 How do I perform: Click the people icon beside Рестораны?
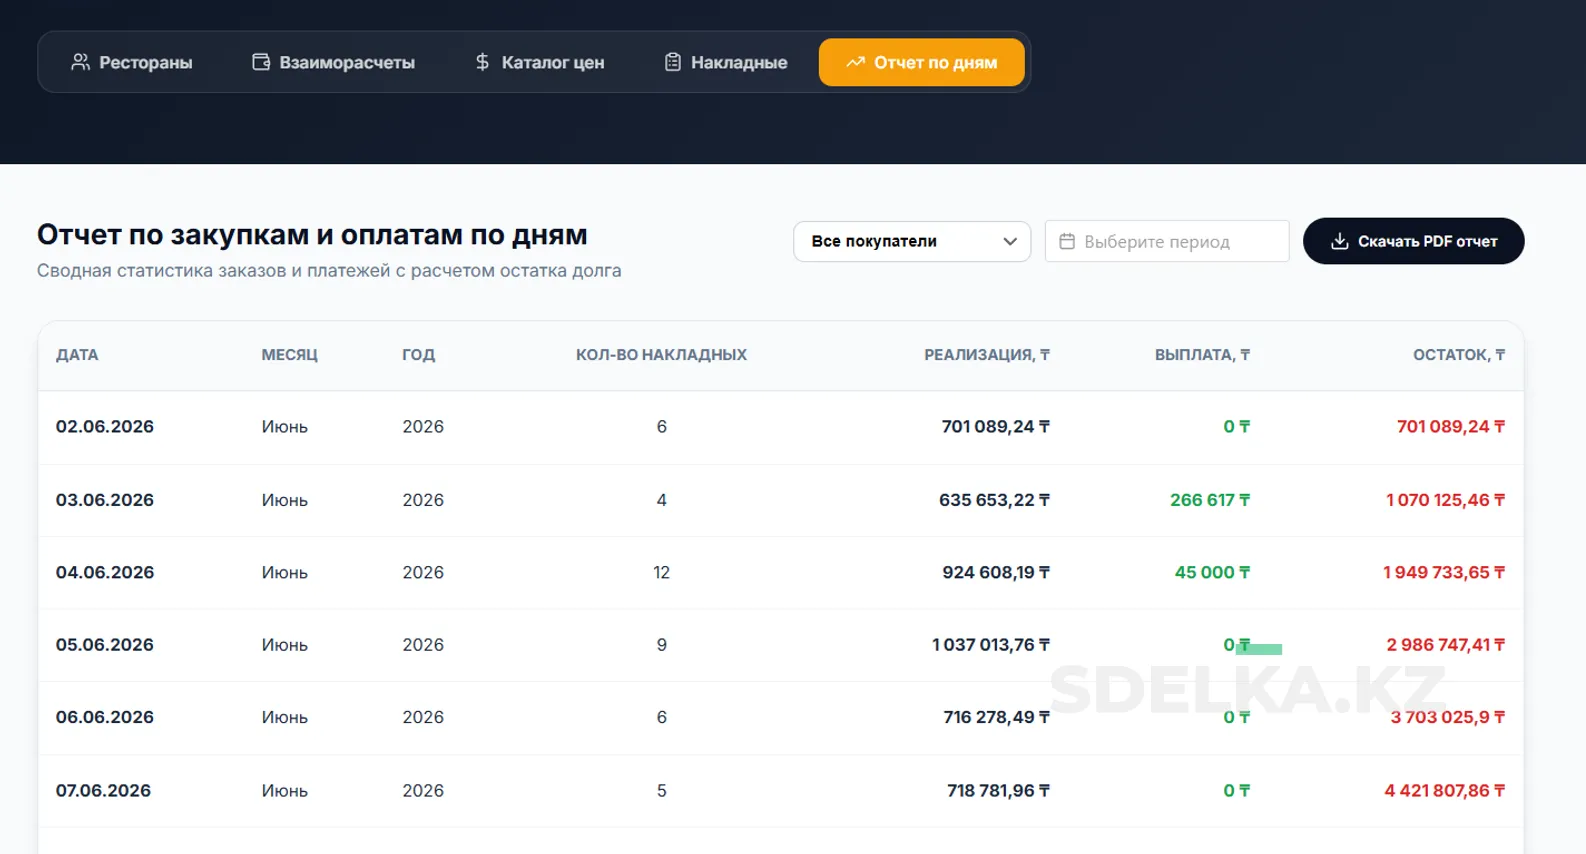81,62
